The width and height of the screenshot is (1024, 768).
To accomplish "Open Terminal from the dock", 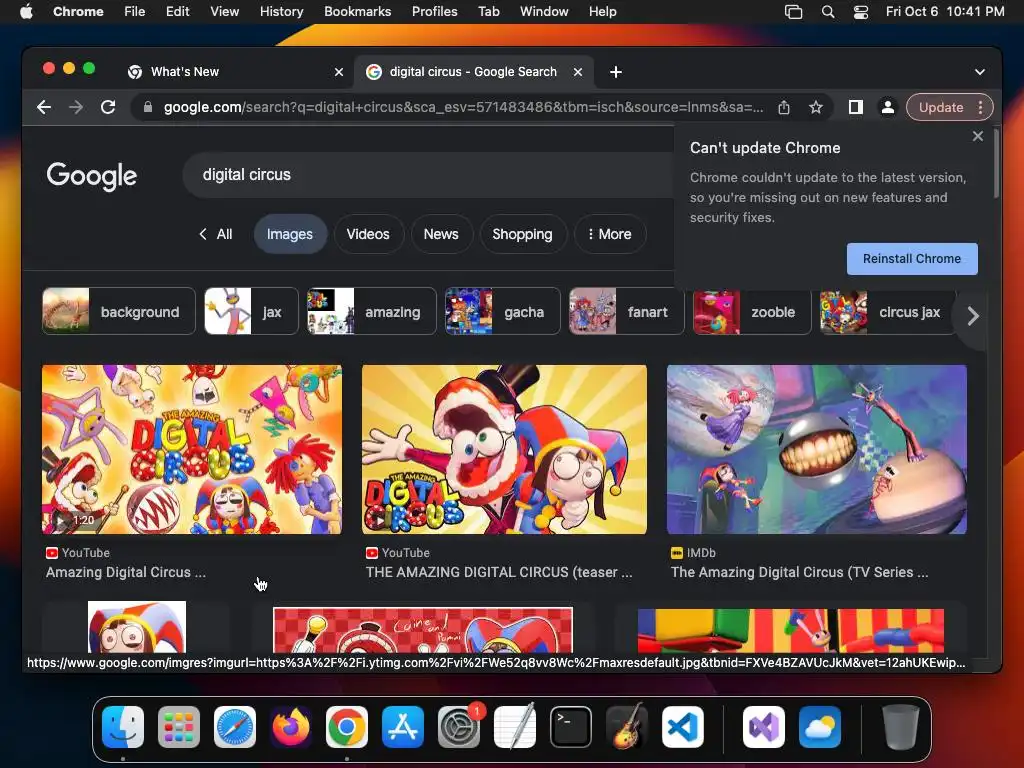I will click(x=571, y=727).
